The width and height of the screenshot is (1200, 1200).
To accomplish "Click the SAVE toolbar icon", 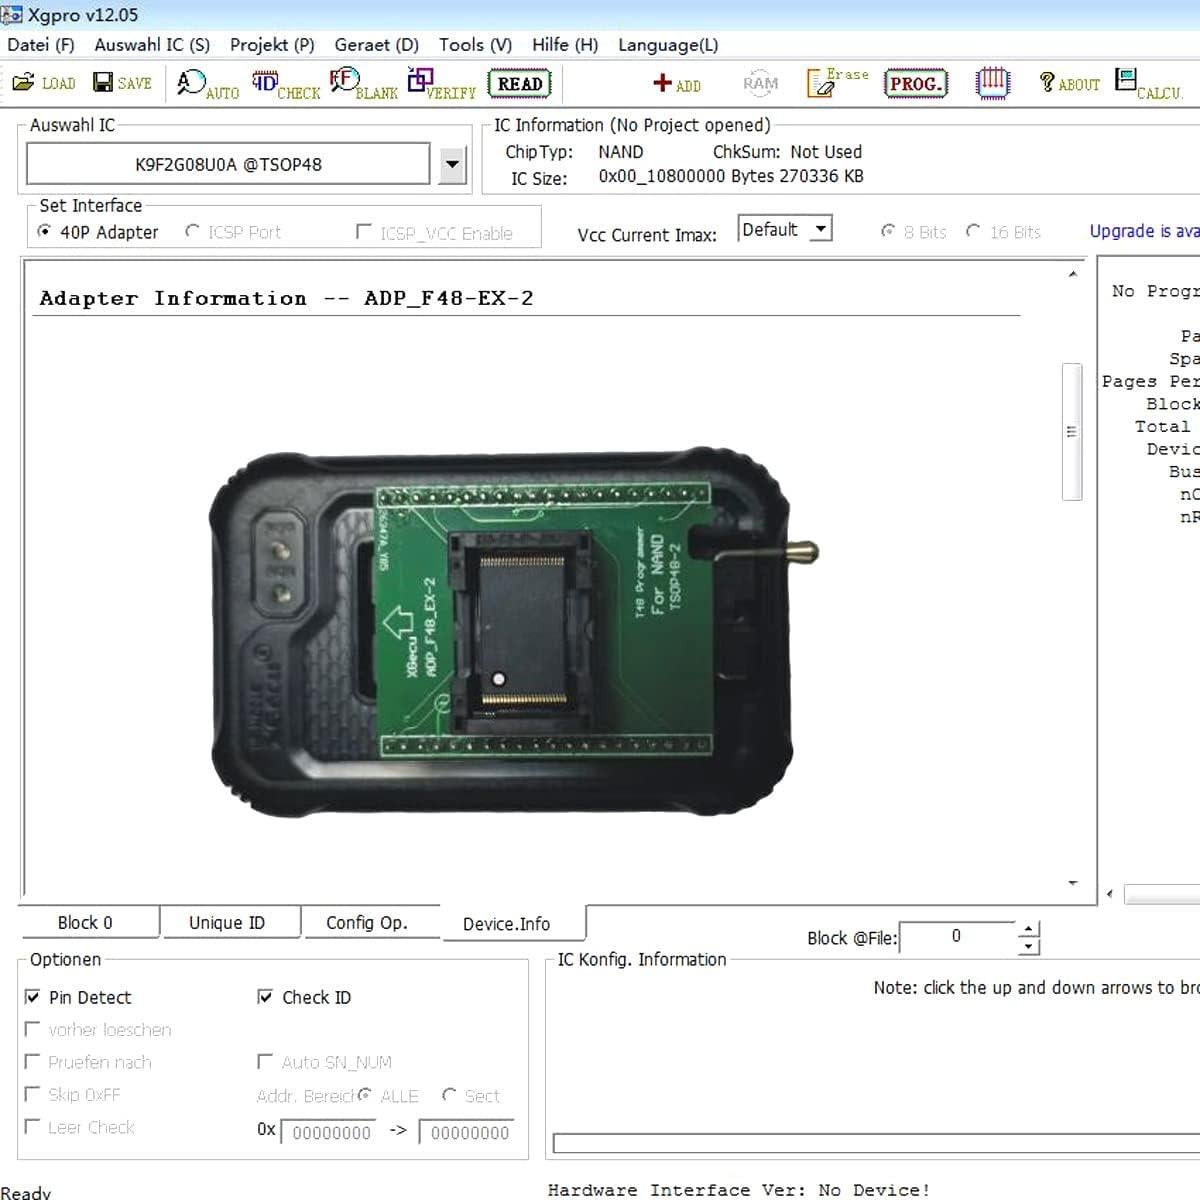I will point(121,83).
